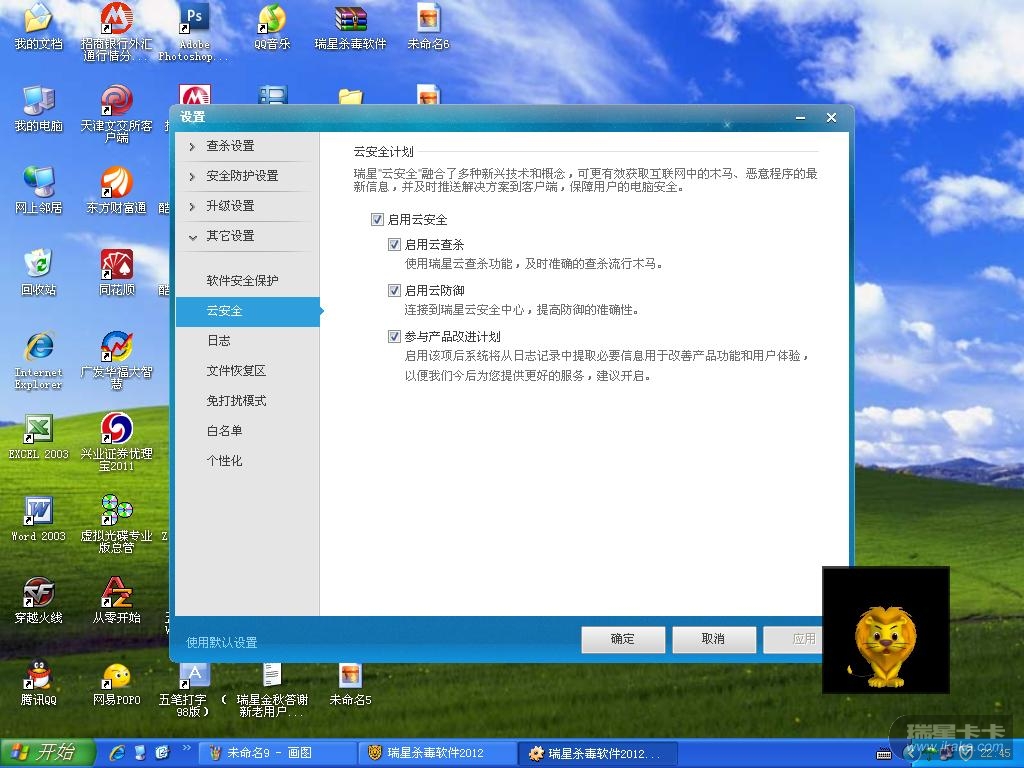The image size is (1024, 768).
Task: Click the Internet Explorer quick launch icon
Action: (118, 753)
